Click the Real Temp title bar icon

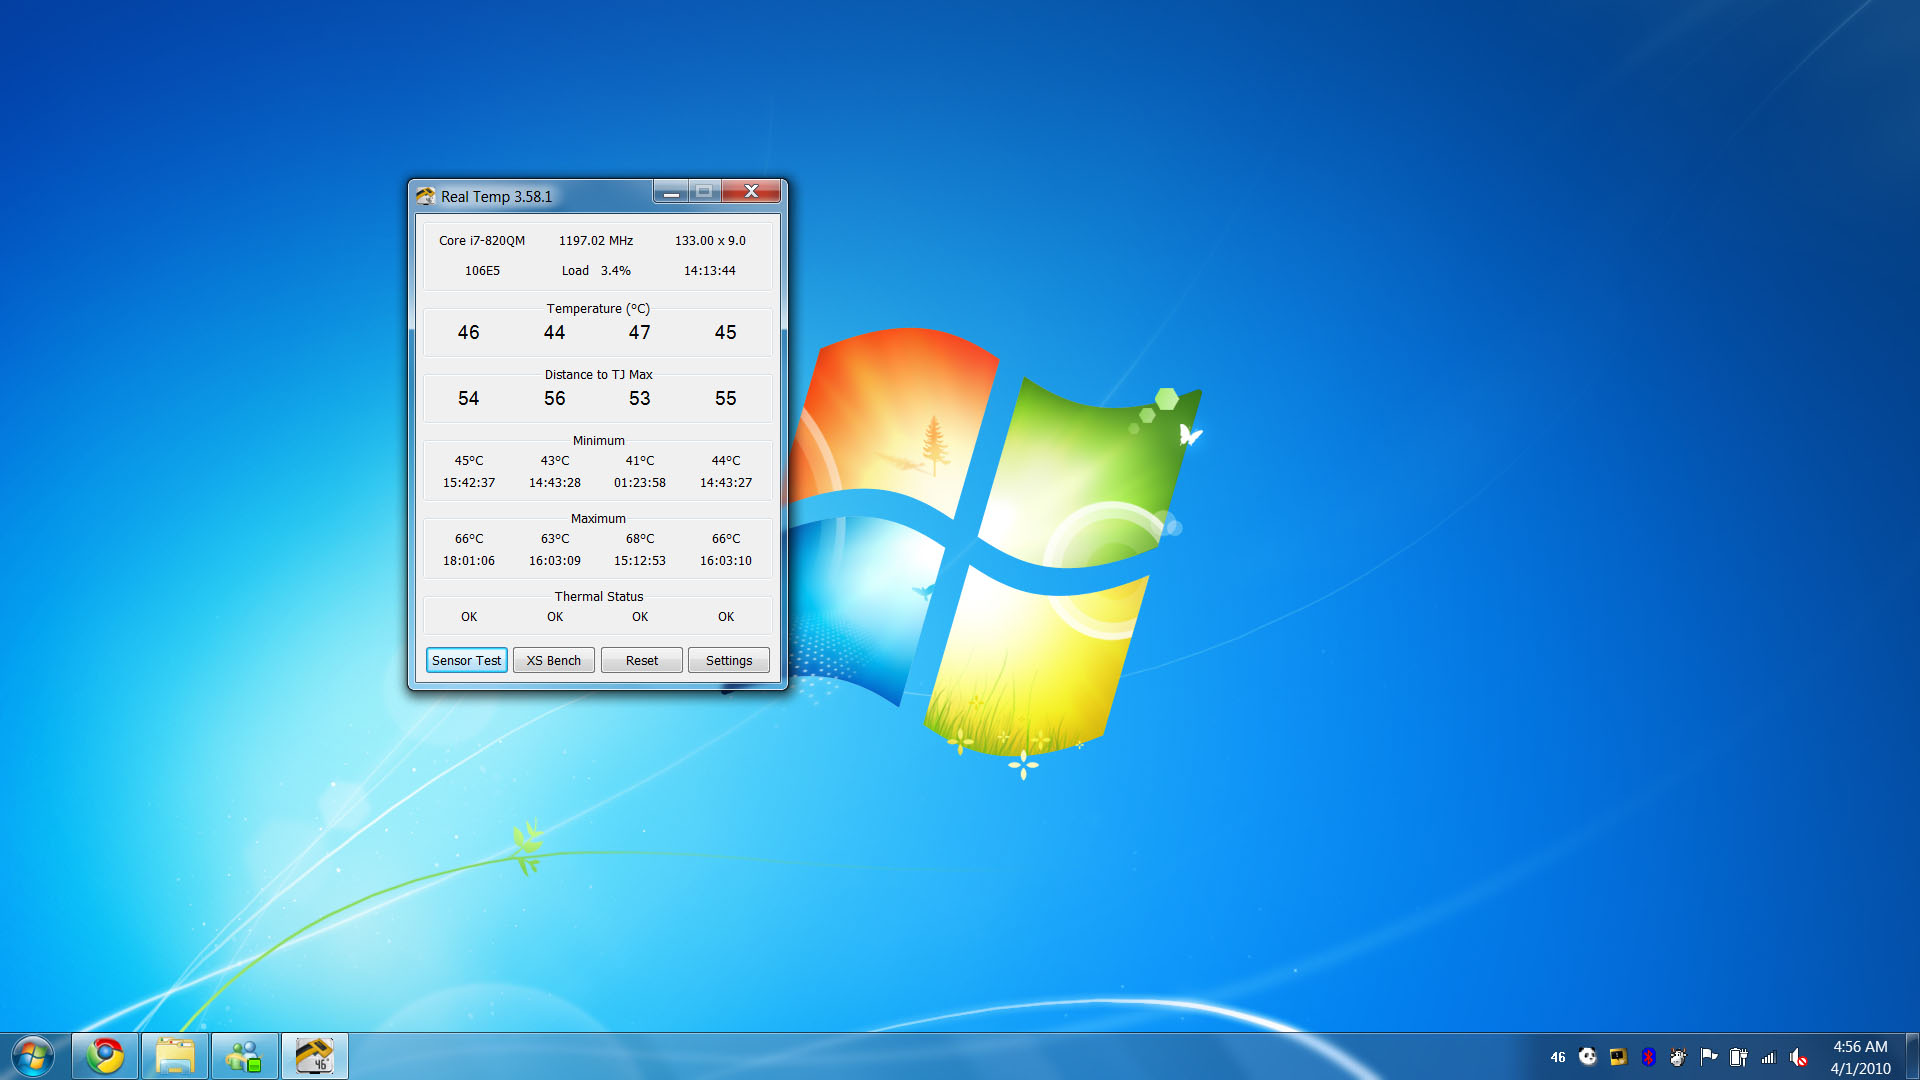(x=426, y=196)
